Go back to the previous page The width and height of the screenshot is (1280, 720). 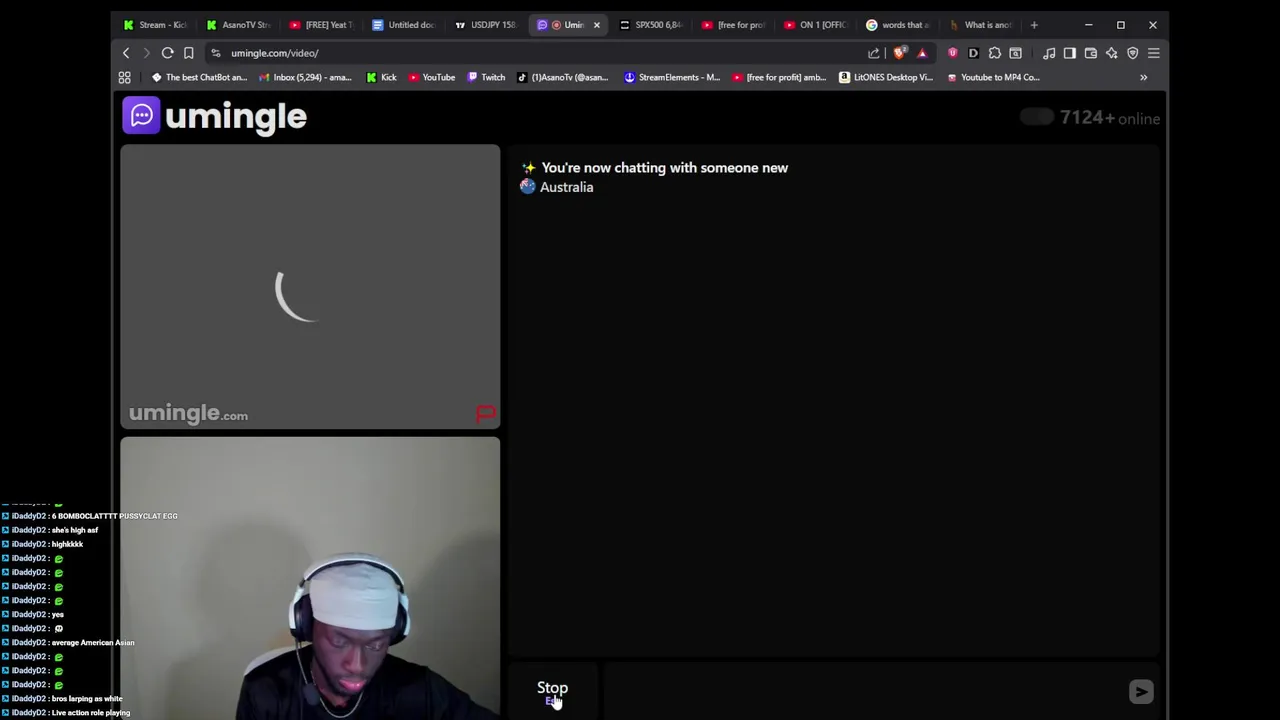click(126, 53)
